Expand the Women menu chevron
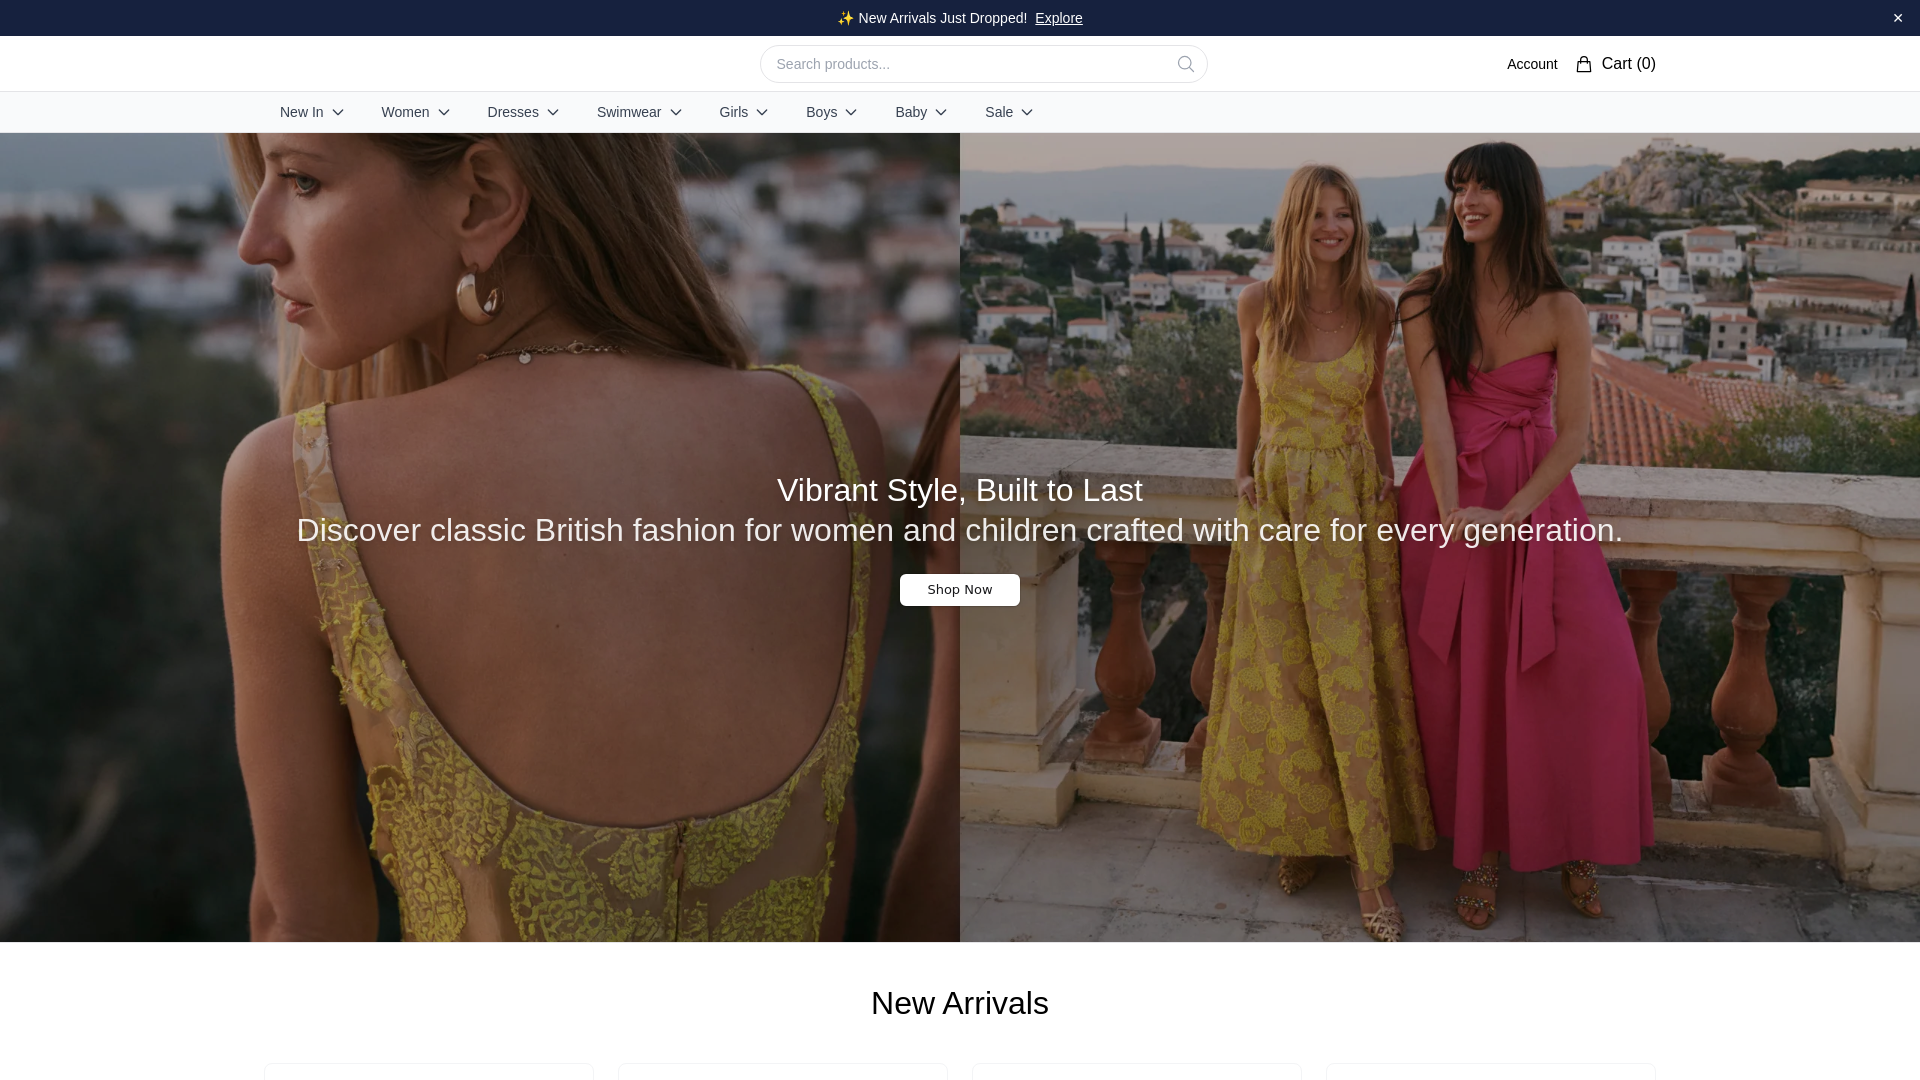Screen dimensions: 1920x1080 coord(444,112)
